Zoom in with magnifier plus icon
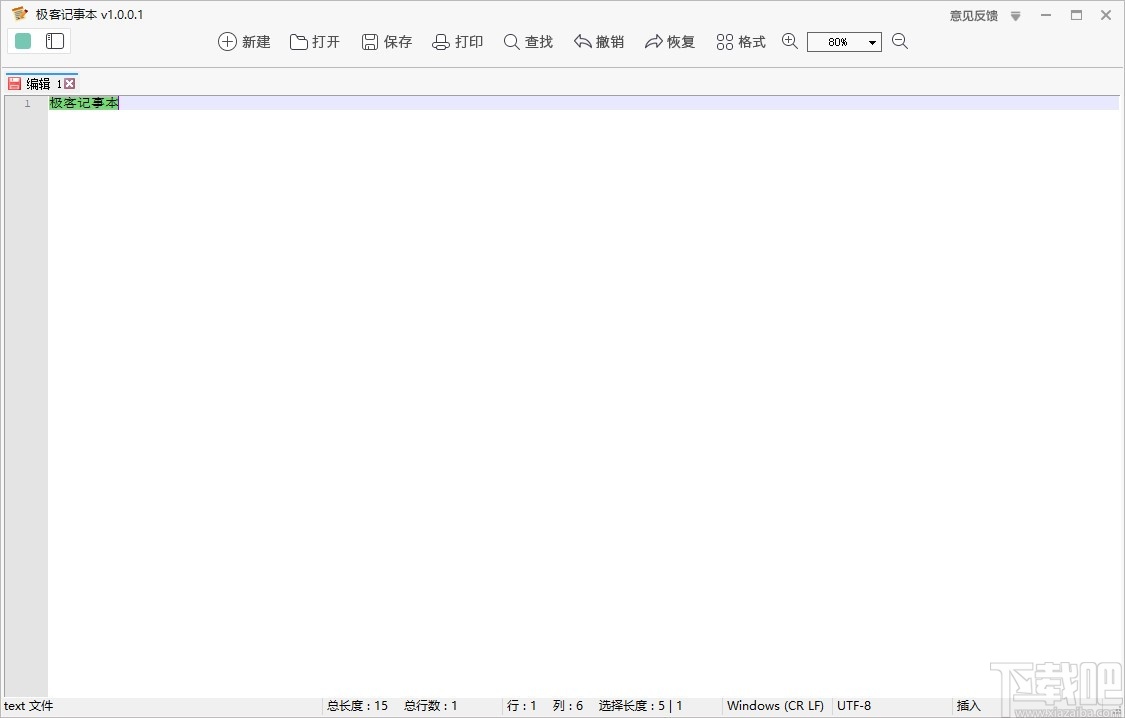The width and height of the screenshot is (1125, 718). [x=790, y=41]
